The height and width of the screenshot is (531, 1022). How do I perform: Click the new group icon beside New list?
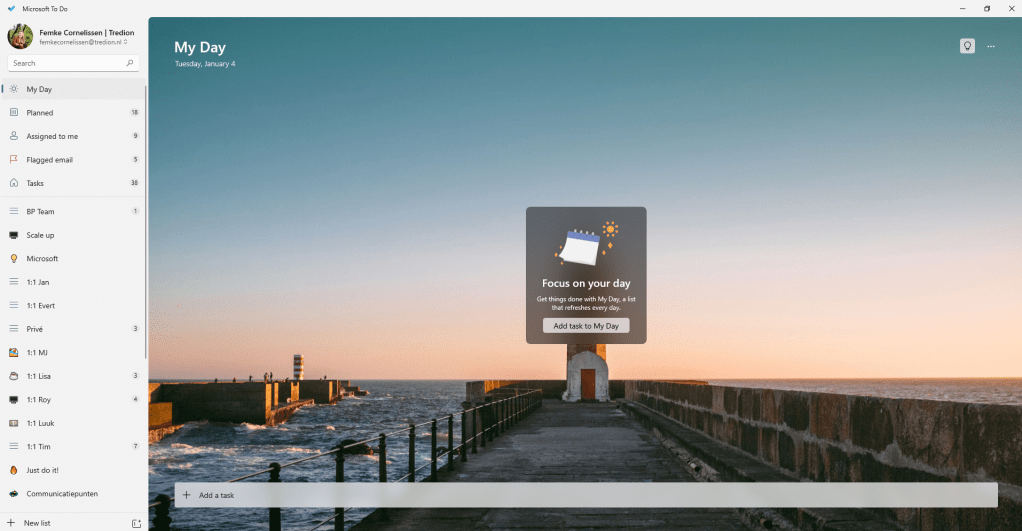tap(136, 523)
